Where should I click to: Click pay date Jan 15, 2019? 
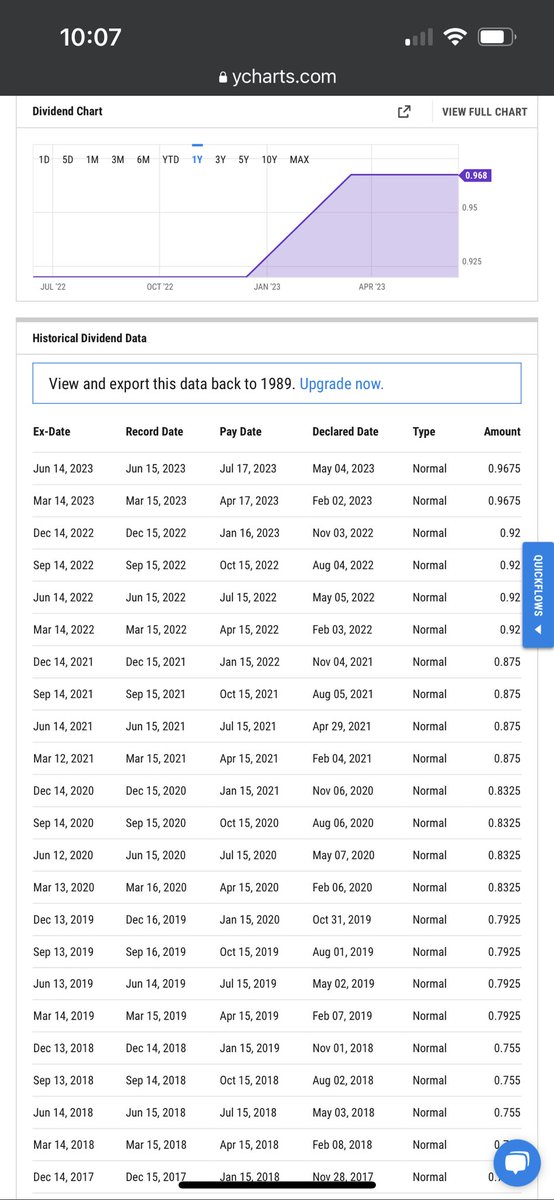point(249,1048)
